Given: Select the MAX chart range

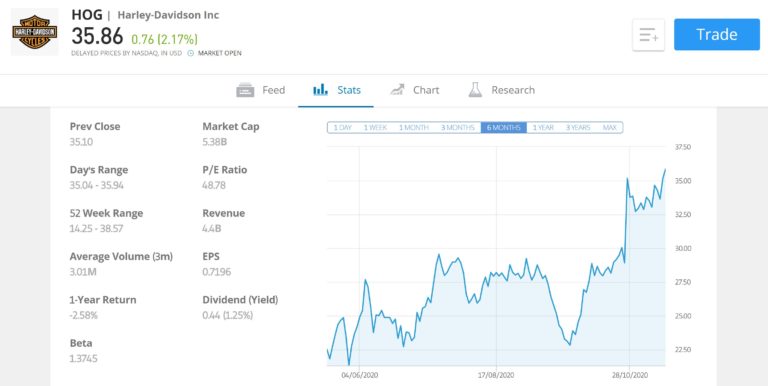Looking at the screenshot, I should [610, 127].
